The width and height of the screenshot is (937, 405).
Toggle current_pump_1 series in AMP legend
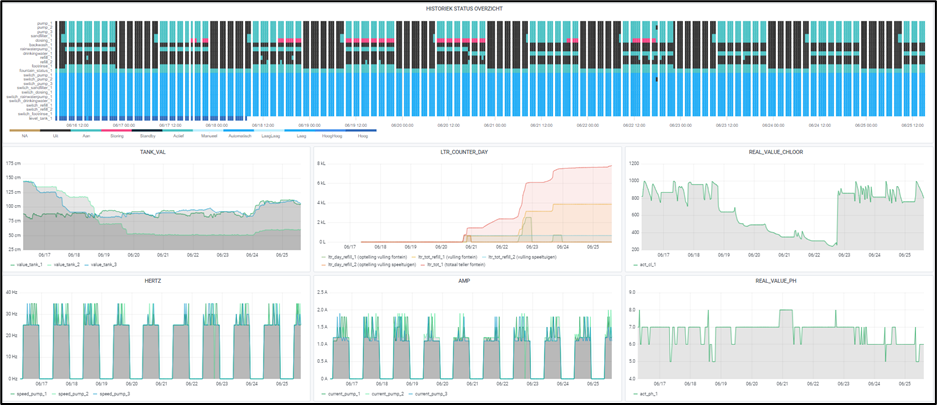click(342, 395)
